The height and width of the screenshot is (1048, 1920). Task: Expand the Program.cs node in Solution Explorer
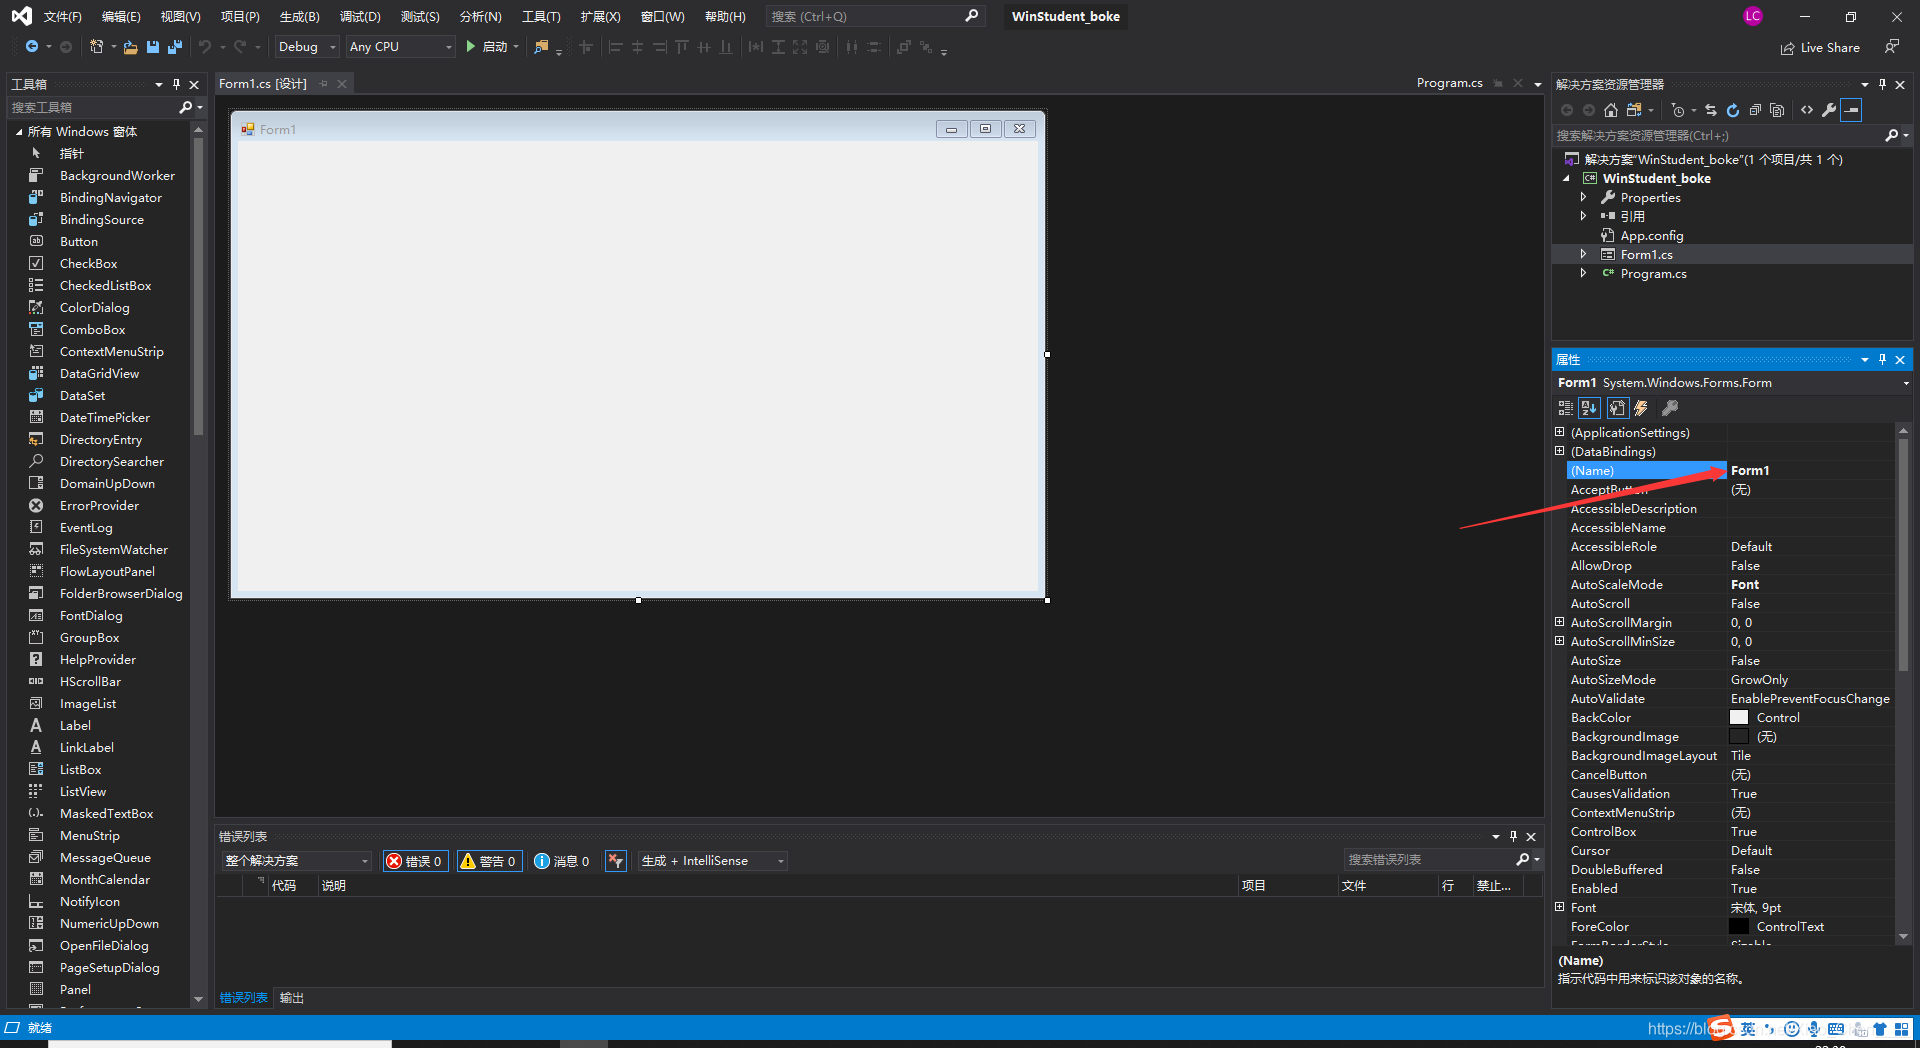(1583, 273)
